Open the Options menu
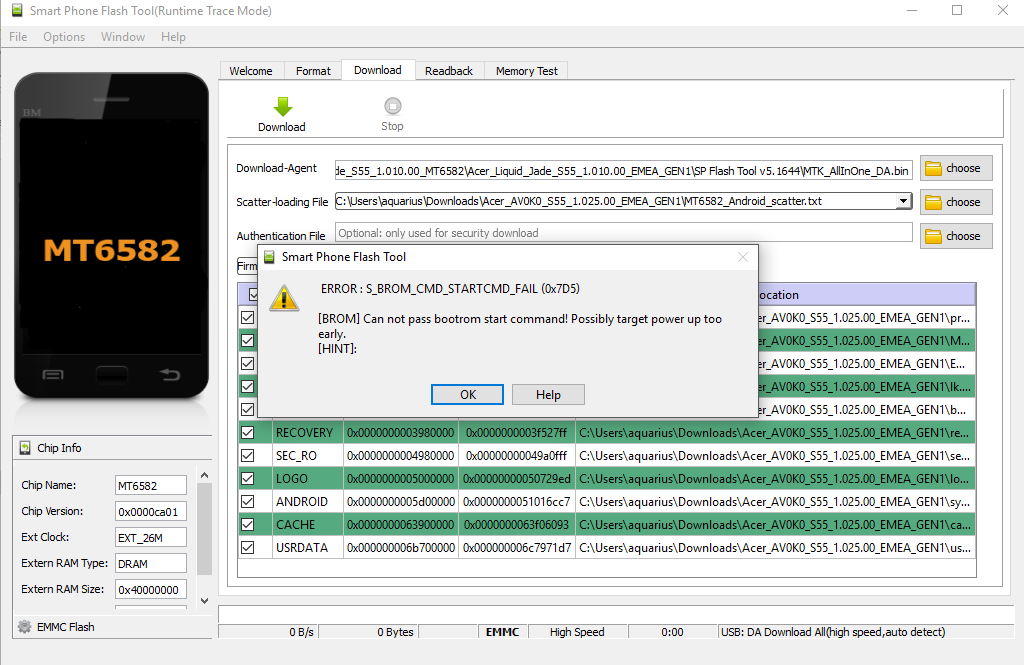The width and height of the screenshot is (1024, 665). [x=64, y=37]
